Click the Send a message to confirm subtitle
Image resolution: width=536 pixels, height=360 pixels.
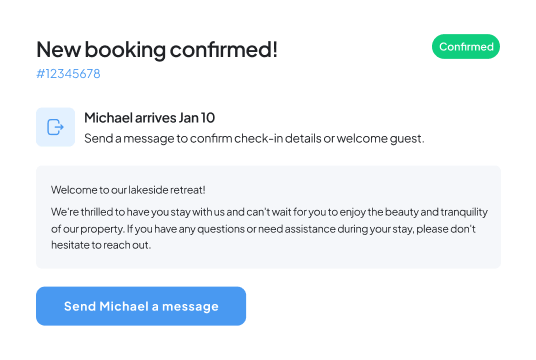[x=254, y=138]
